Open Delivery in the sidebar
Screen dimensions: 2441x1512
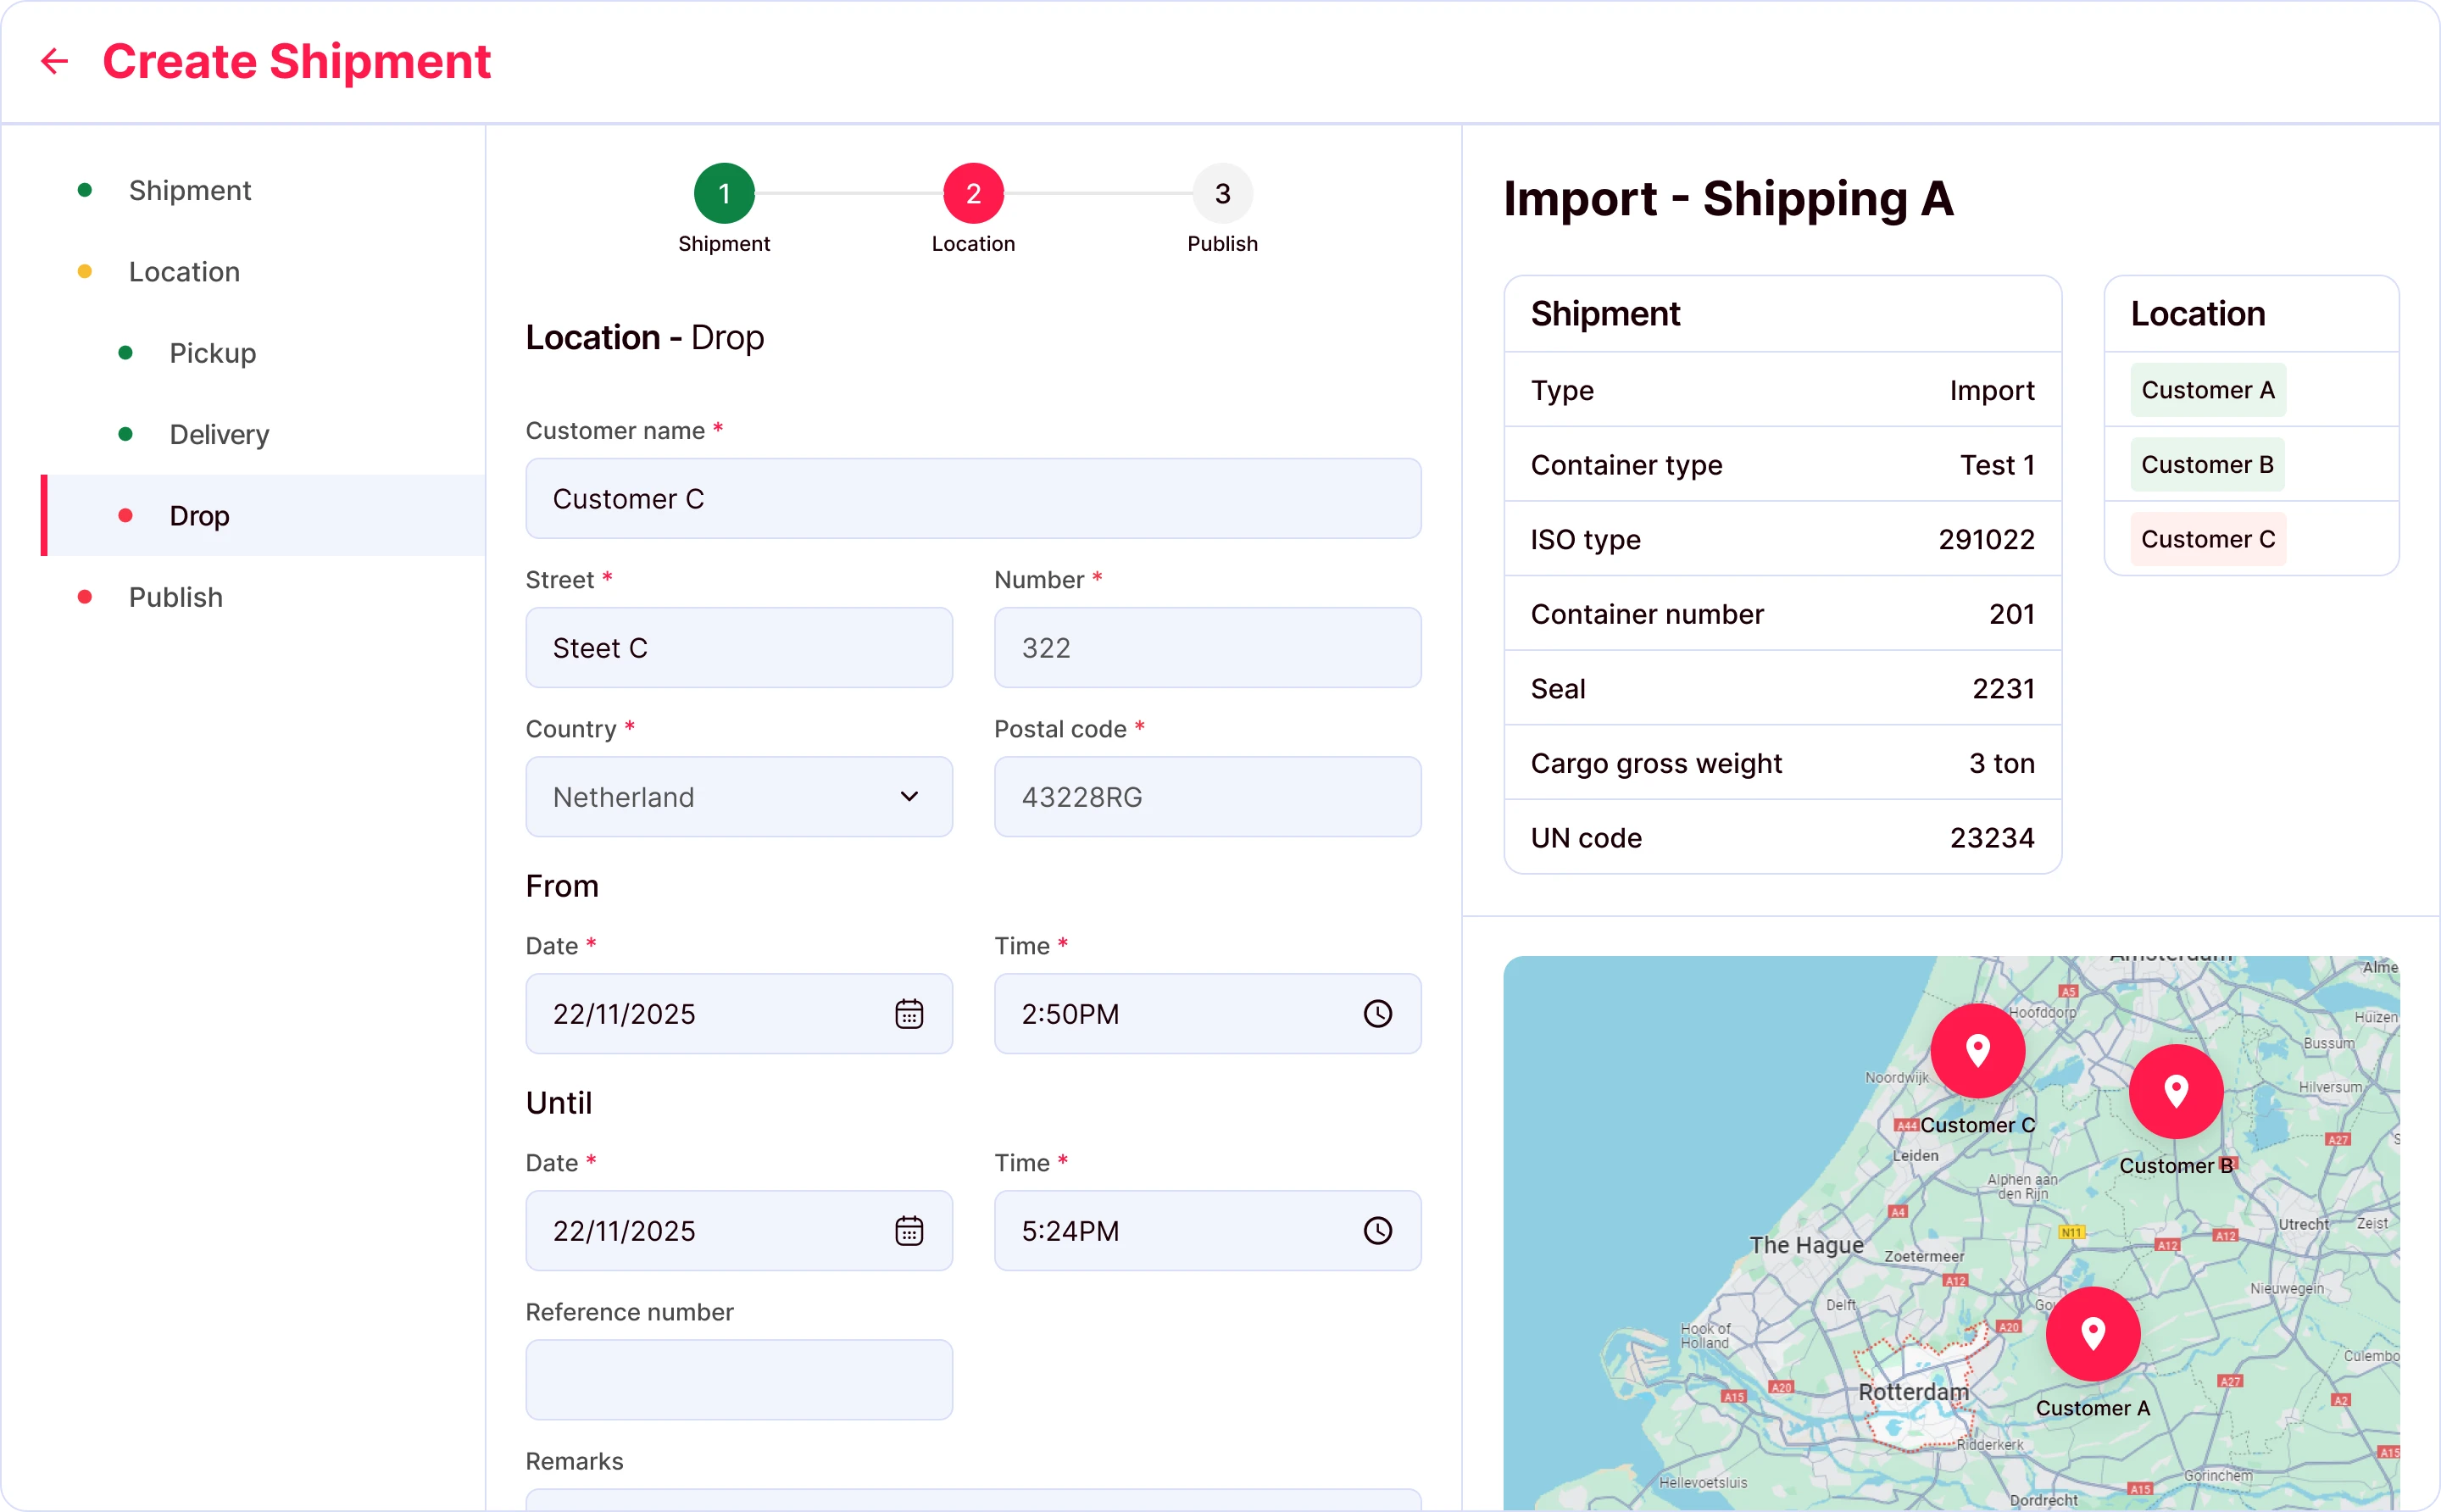(219, 434)
